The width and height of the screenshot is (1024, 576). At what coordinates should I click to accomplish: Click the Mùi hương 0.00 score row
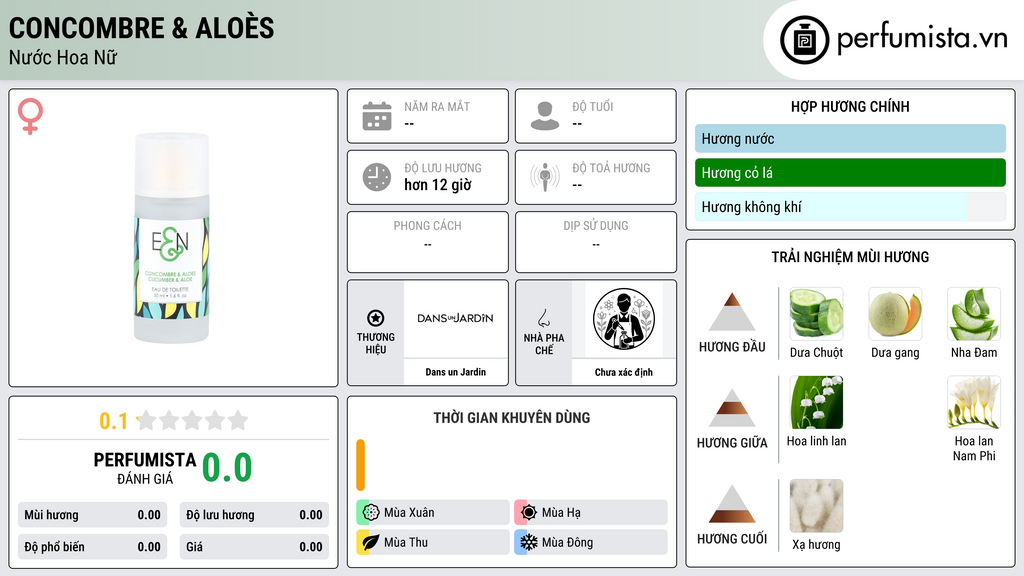92,515
